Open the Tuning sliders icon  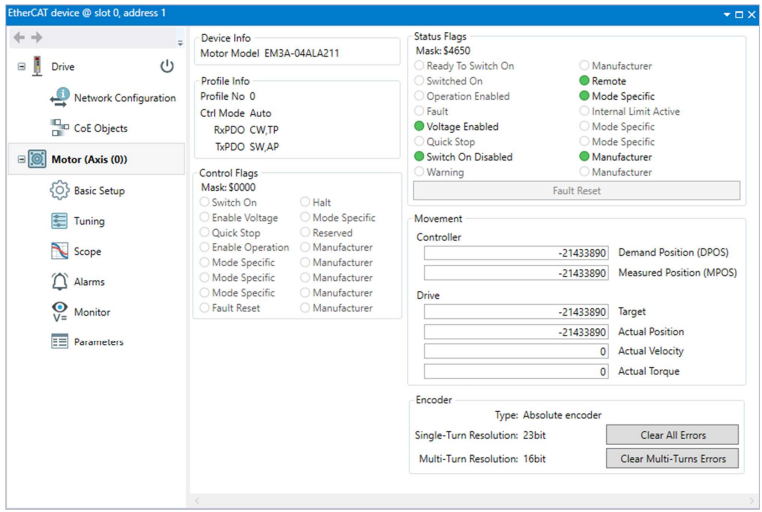tap(59, 221)
